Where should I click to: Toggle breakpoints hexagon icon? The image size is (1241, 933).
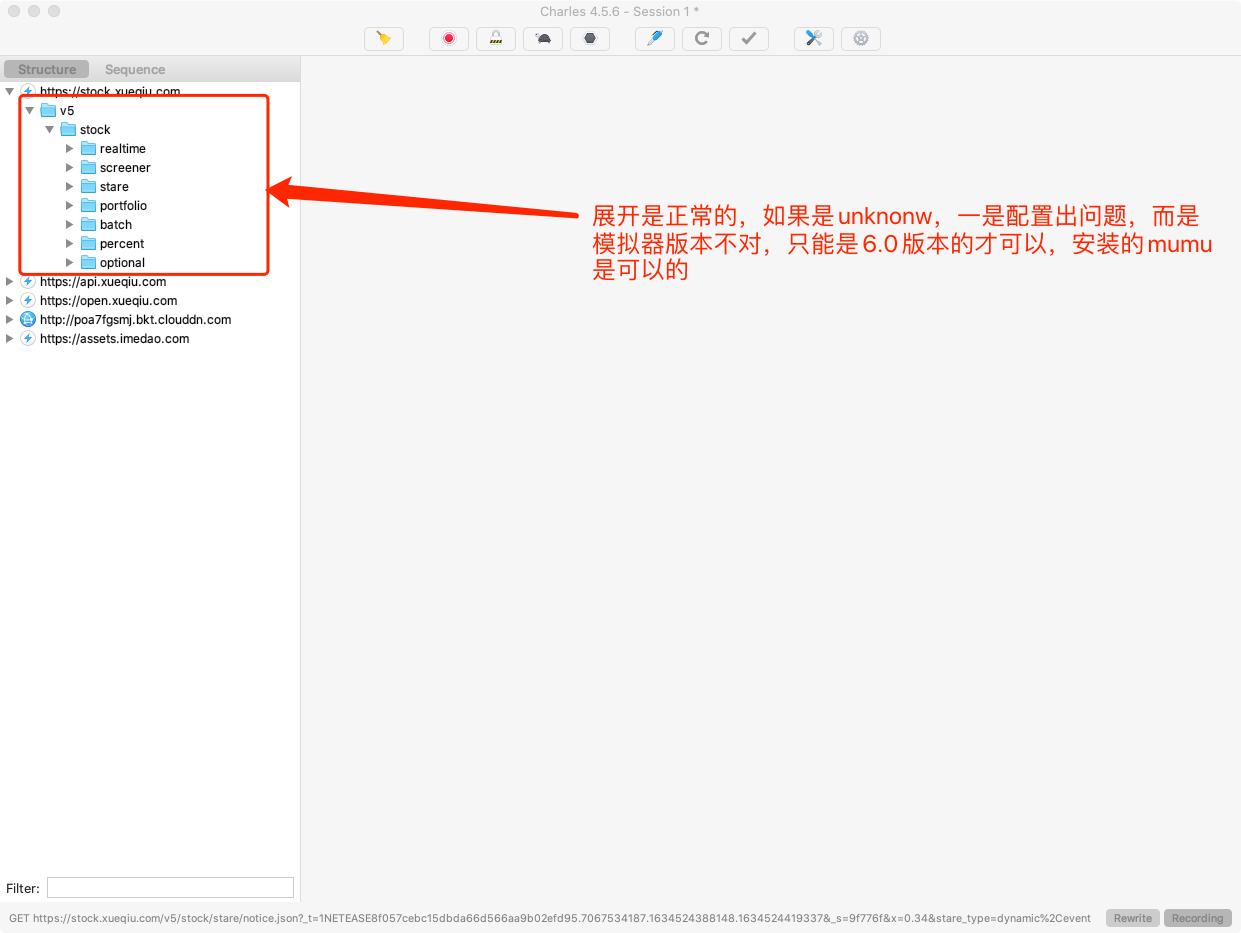coord(590,39)
